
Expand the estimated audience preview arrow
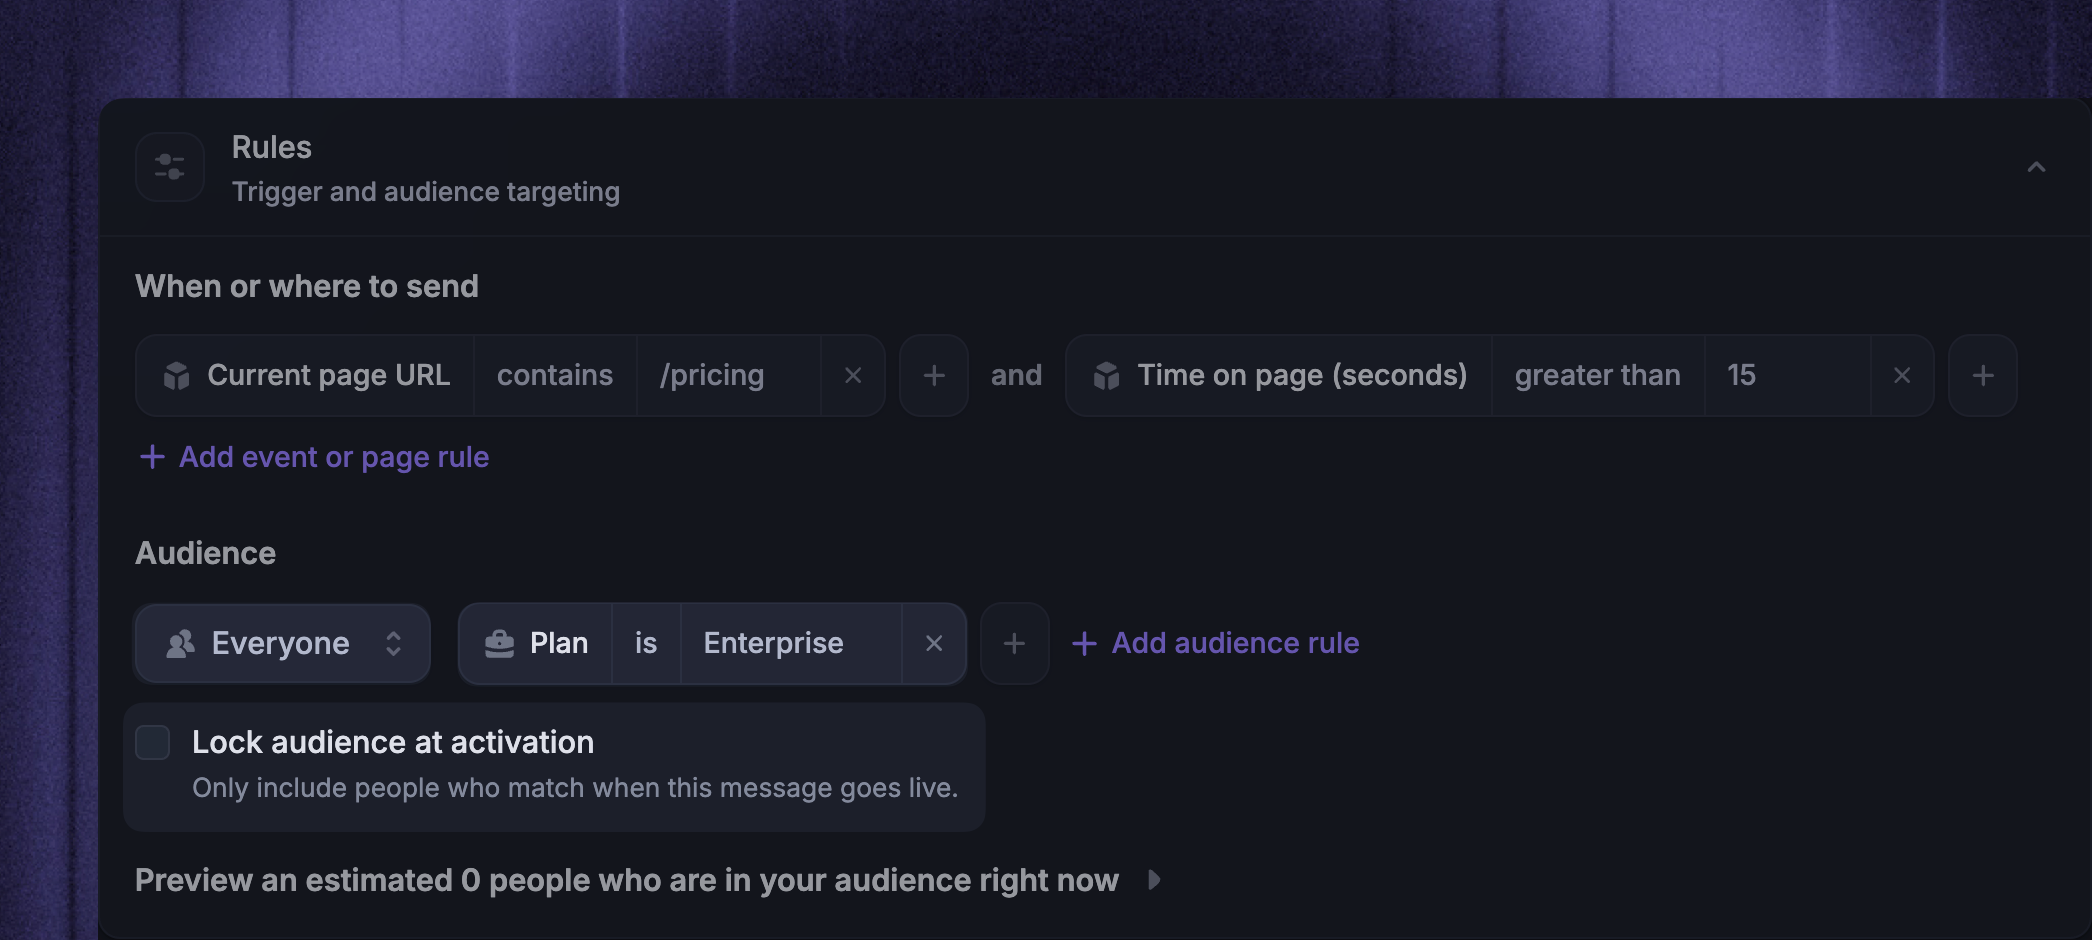click(1154, 880)
